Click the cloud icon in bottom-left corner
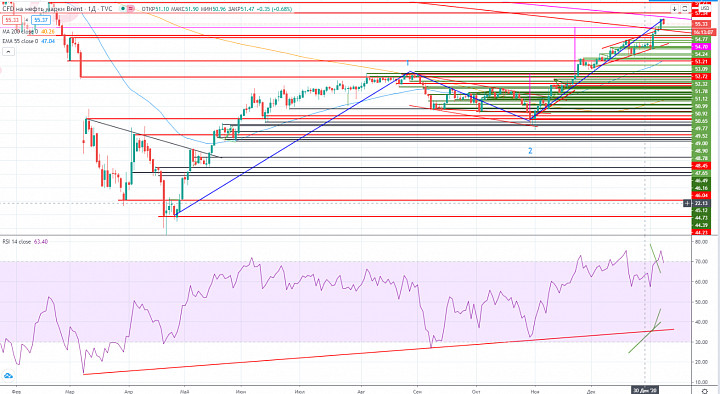720x394 pixels. coord(8,377)
